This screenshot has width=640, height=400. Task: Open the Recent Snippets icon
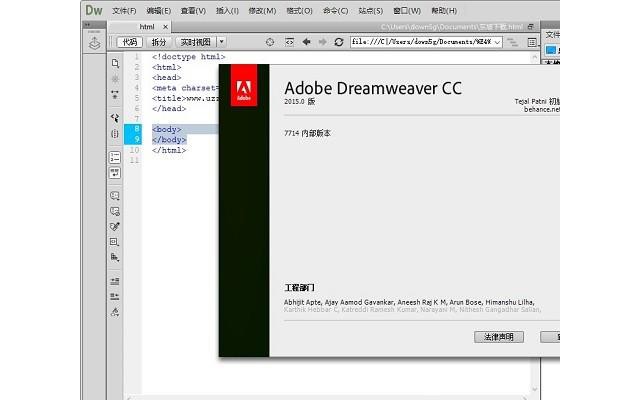(x=115, y=242)
